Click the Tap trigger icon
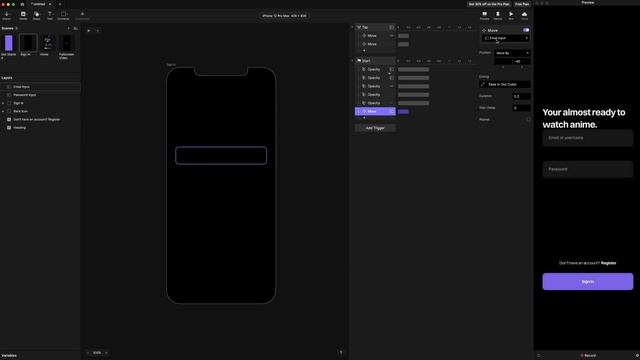Image resolution: width=640 pixels, height=360 pixels. point(359,27)
